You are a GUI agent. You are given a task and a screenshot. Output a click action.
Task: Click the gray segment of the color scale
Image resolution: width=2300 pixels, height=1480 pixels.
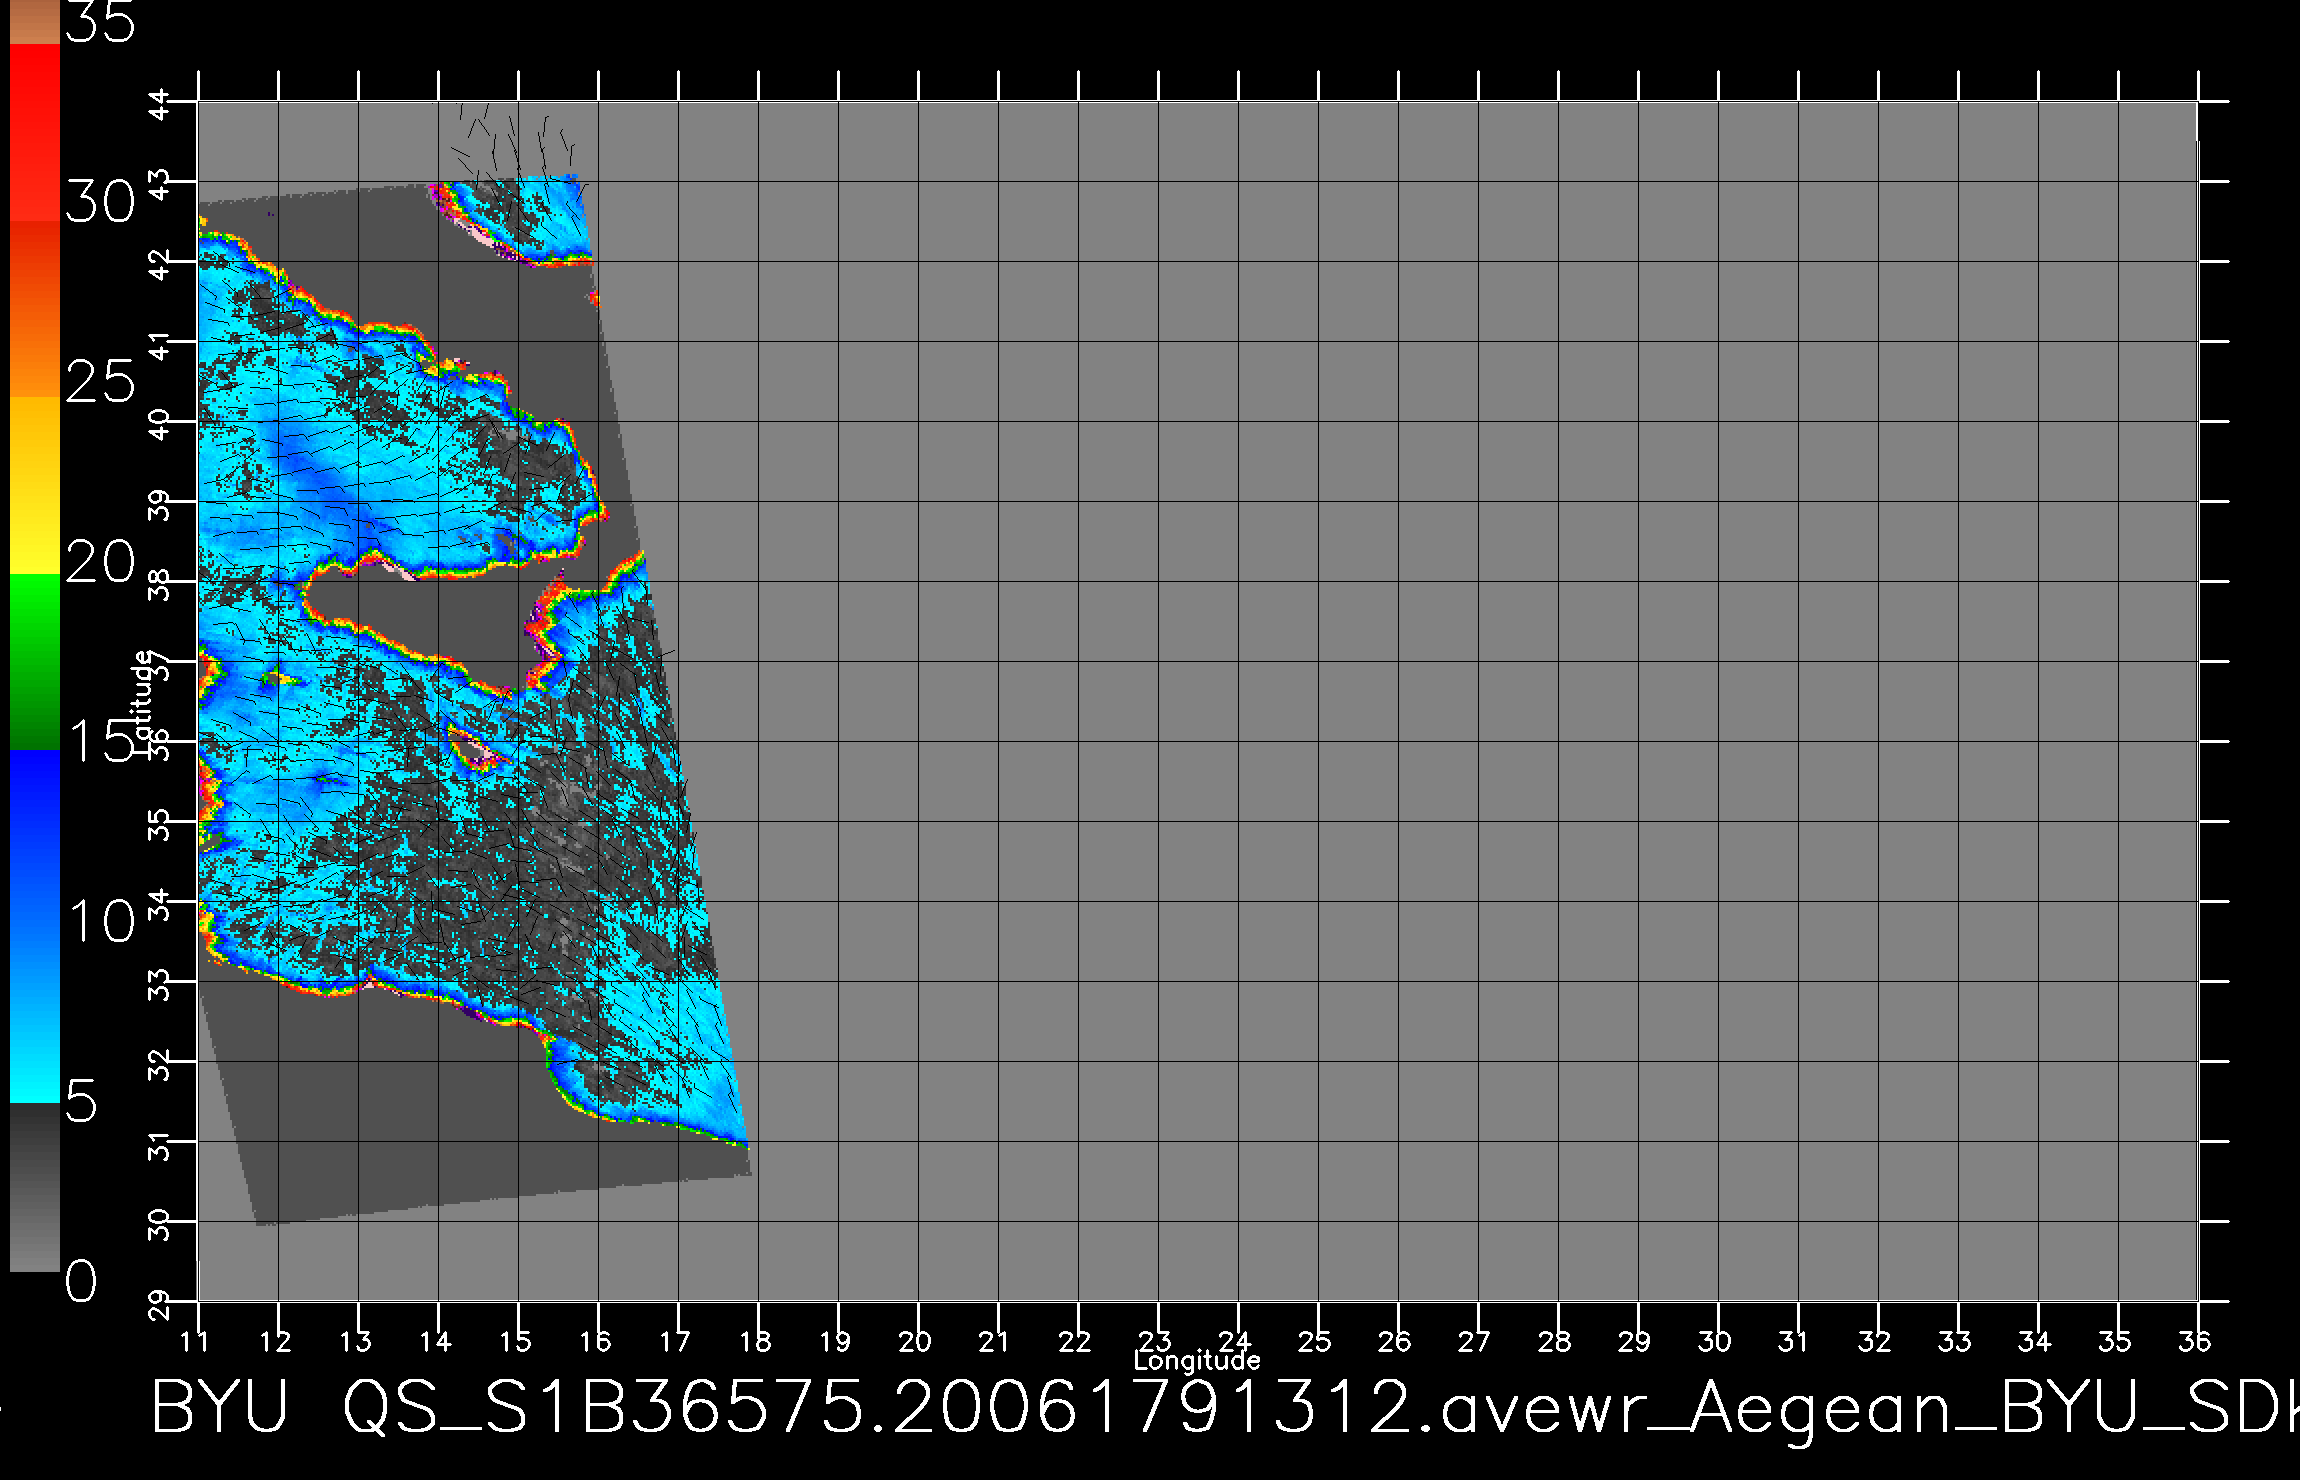click(x=34, y=1187)
